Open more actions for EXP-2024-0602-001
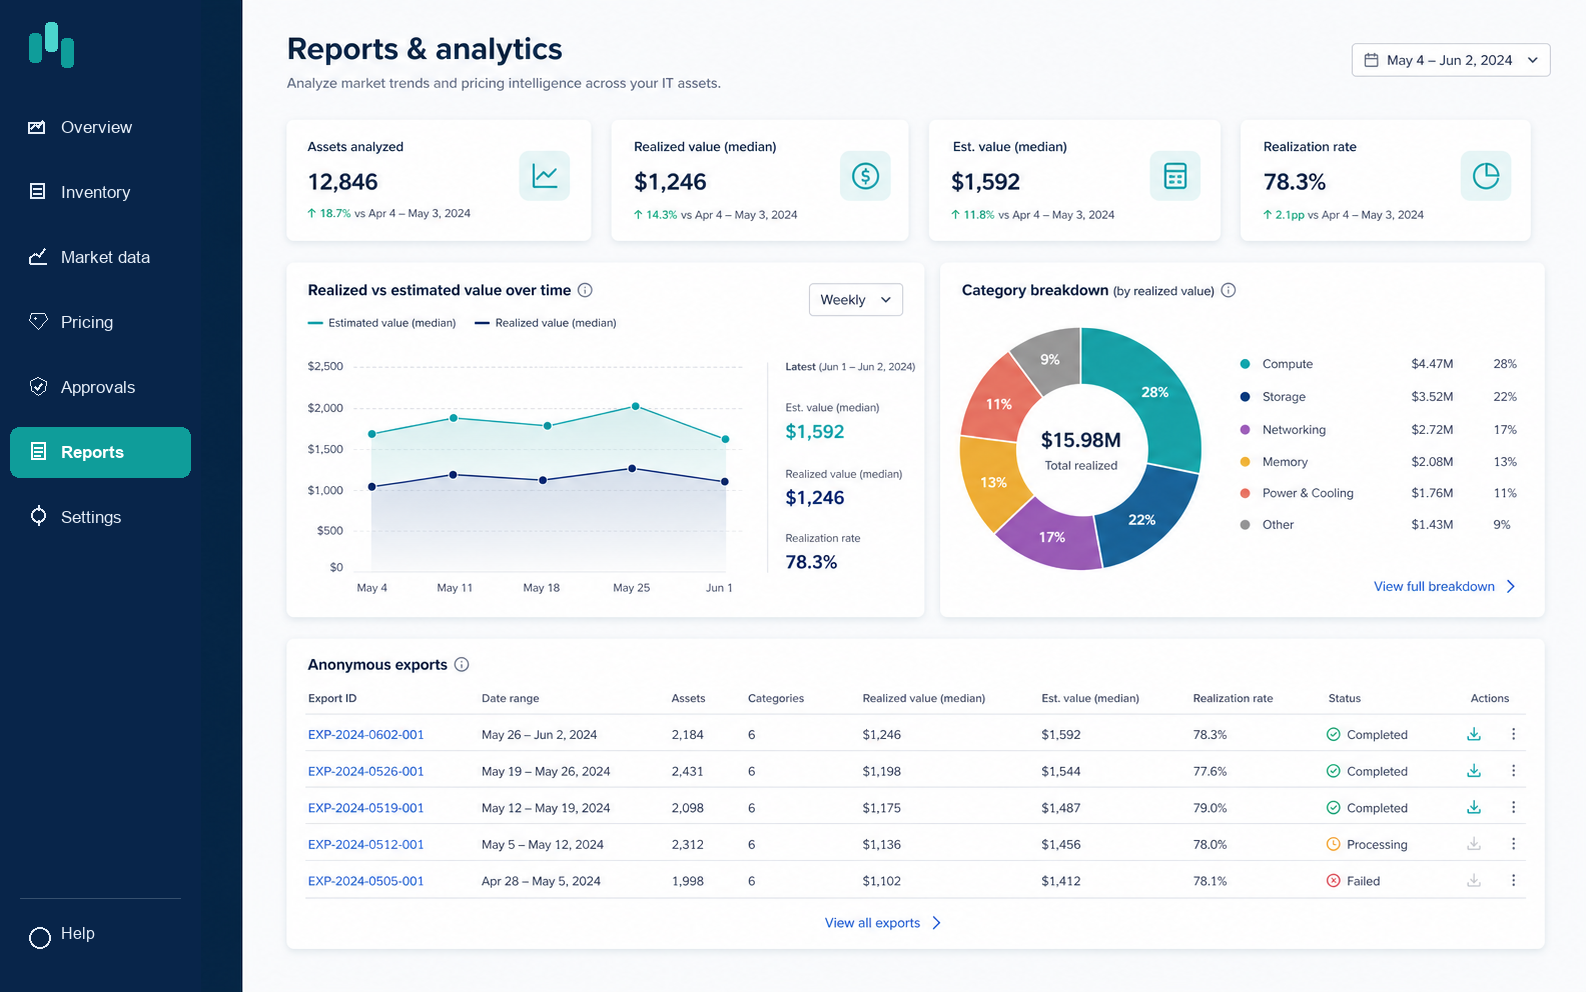The image size is (1586, 992). point(1513,734)
